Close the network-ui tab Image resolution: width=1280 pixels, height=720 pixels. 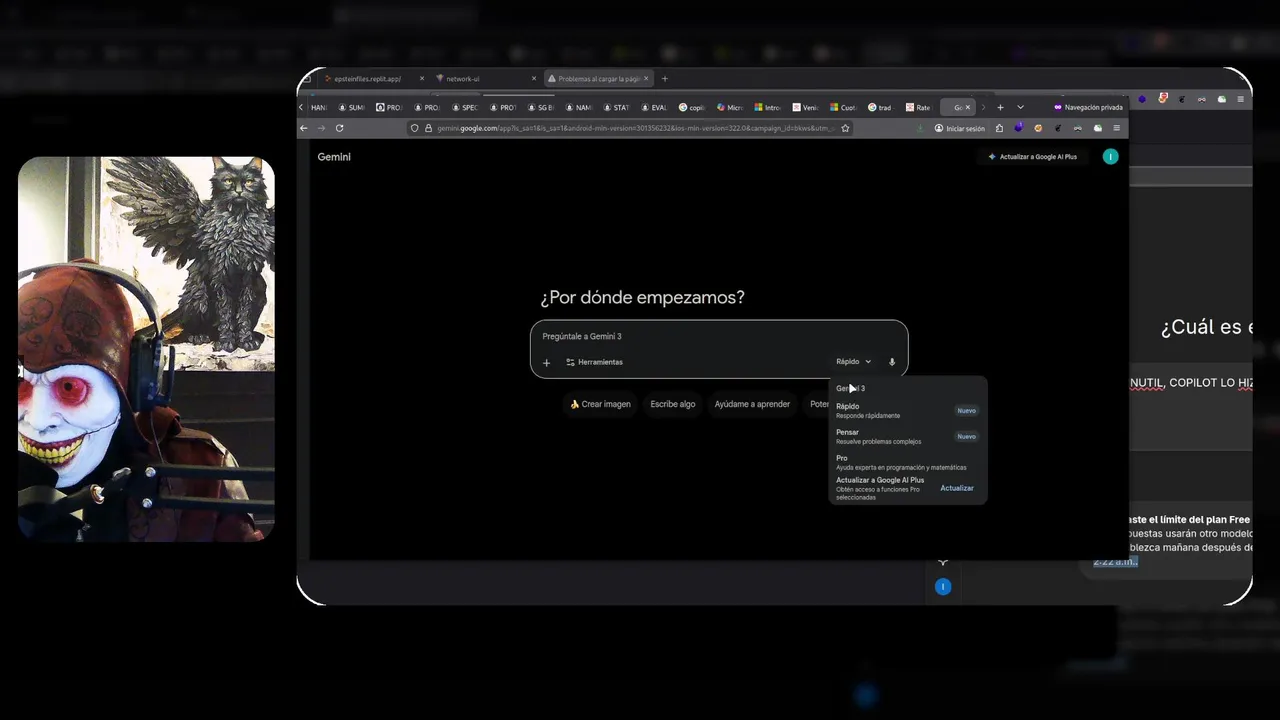[534, 79]
